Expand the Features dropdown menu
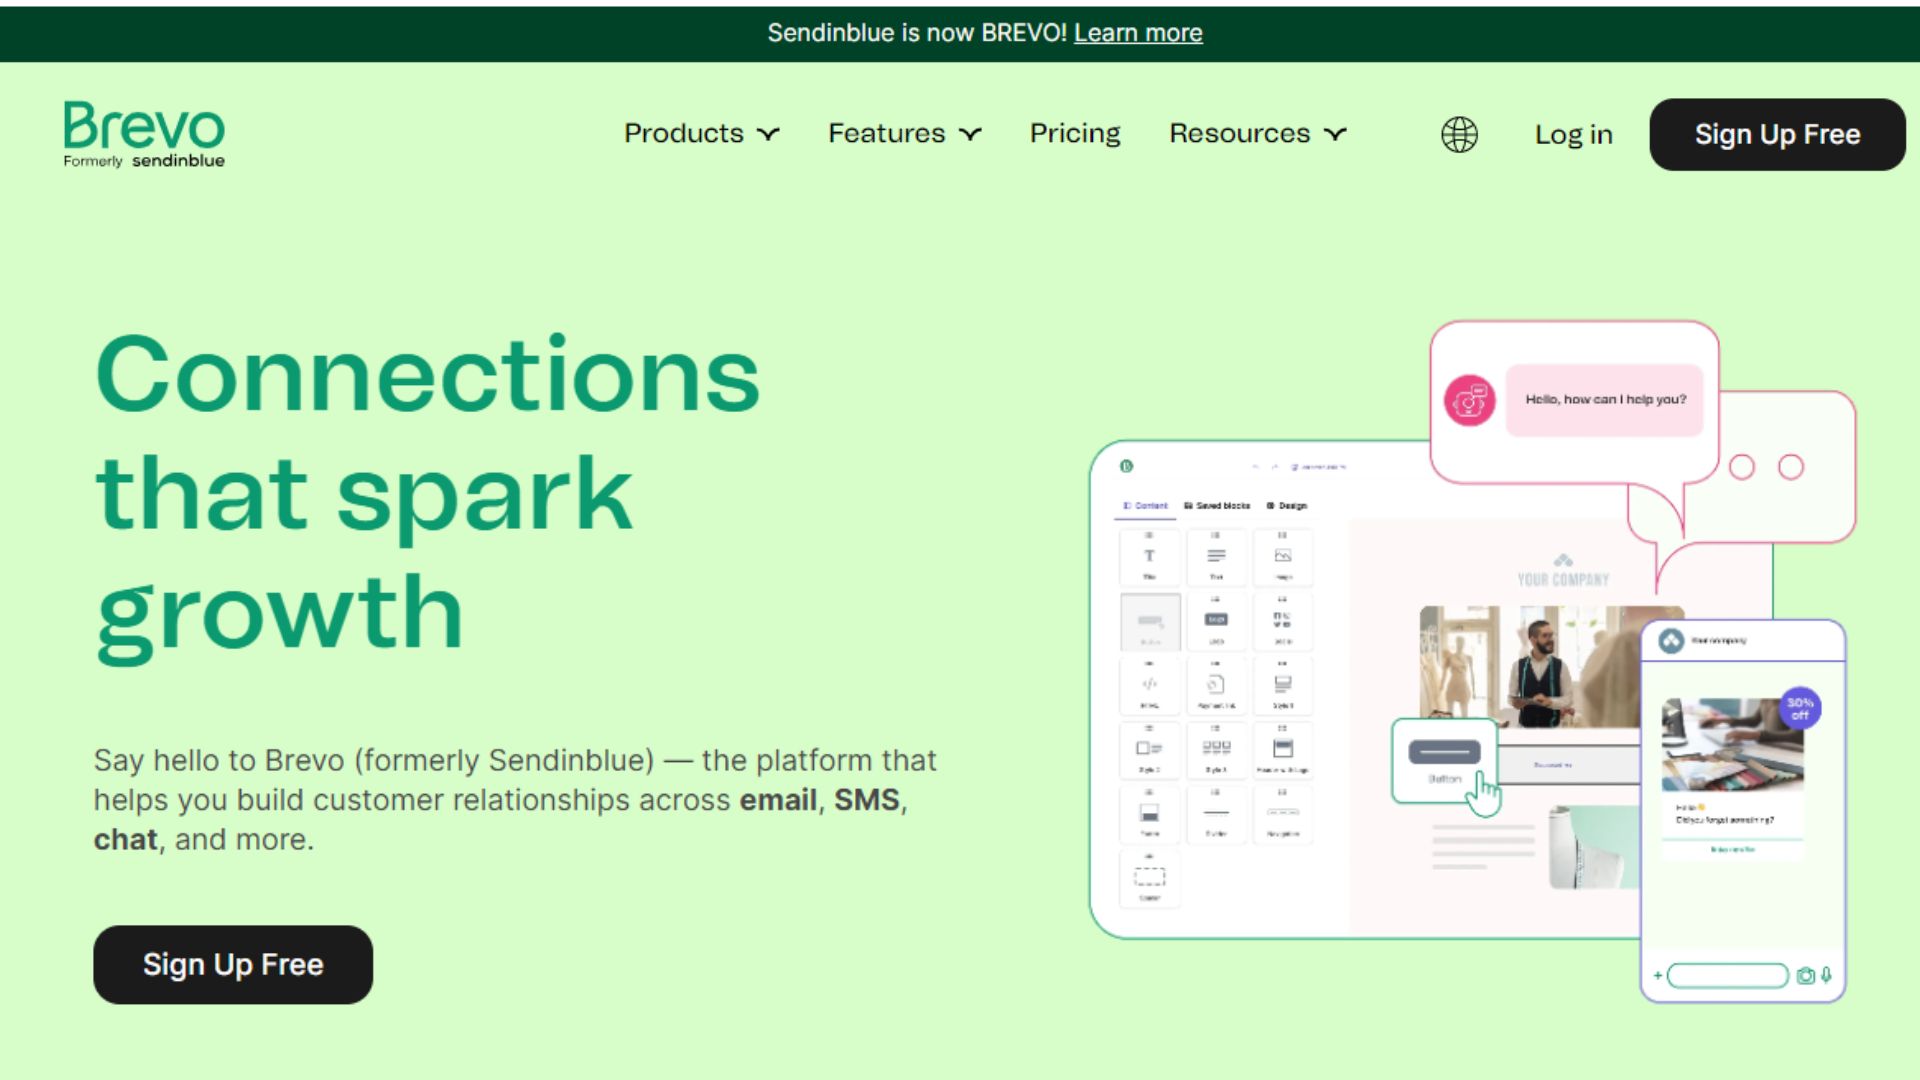The width and height of the screenshot is (1920, 1080). point(904,134)
